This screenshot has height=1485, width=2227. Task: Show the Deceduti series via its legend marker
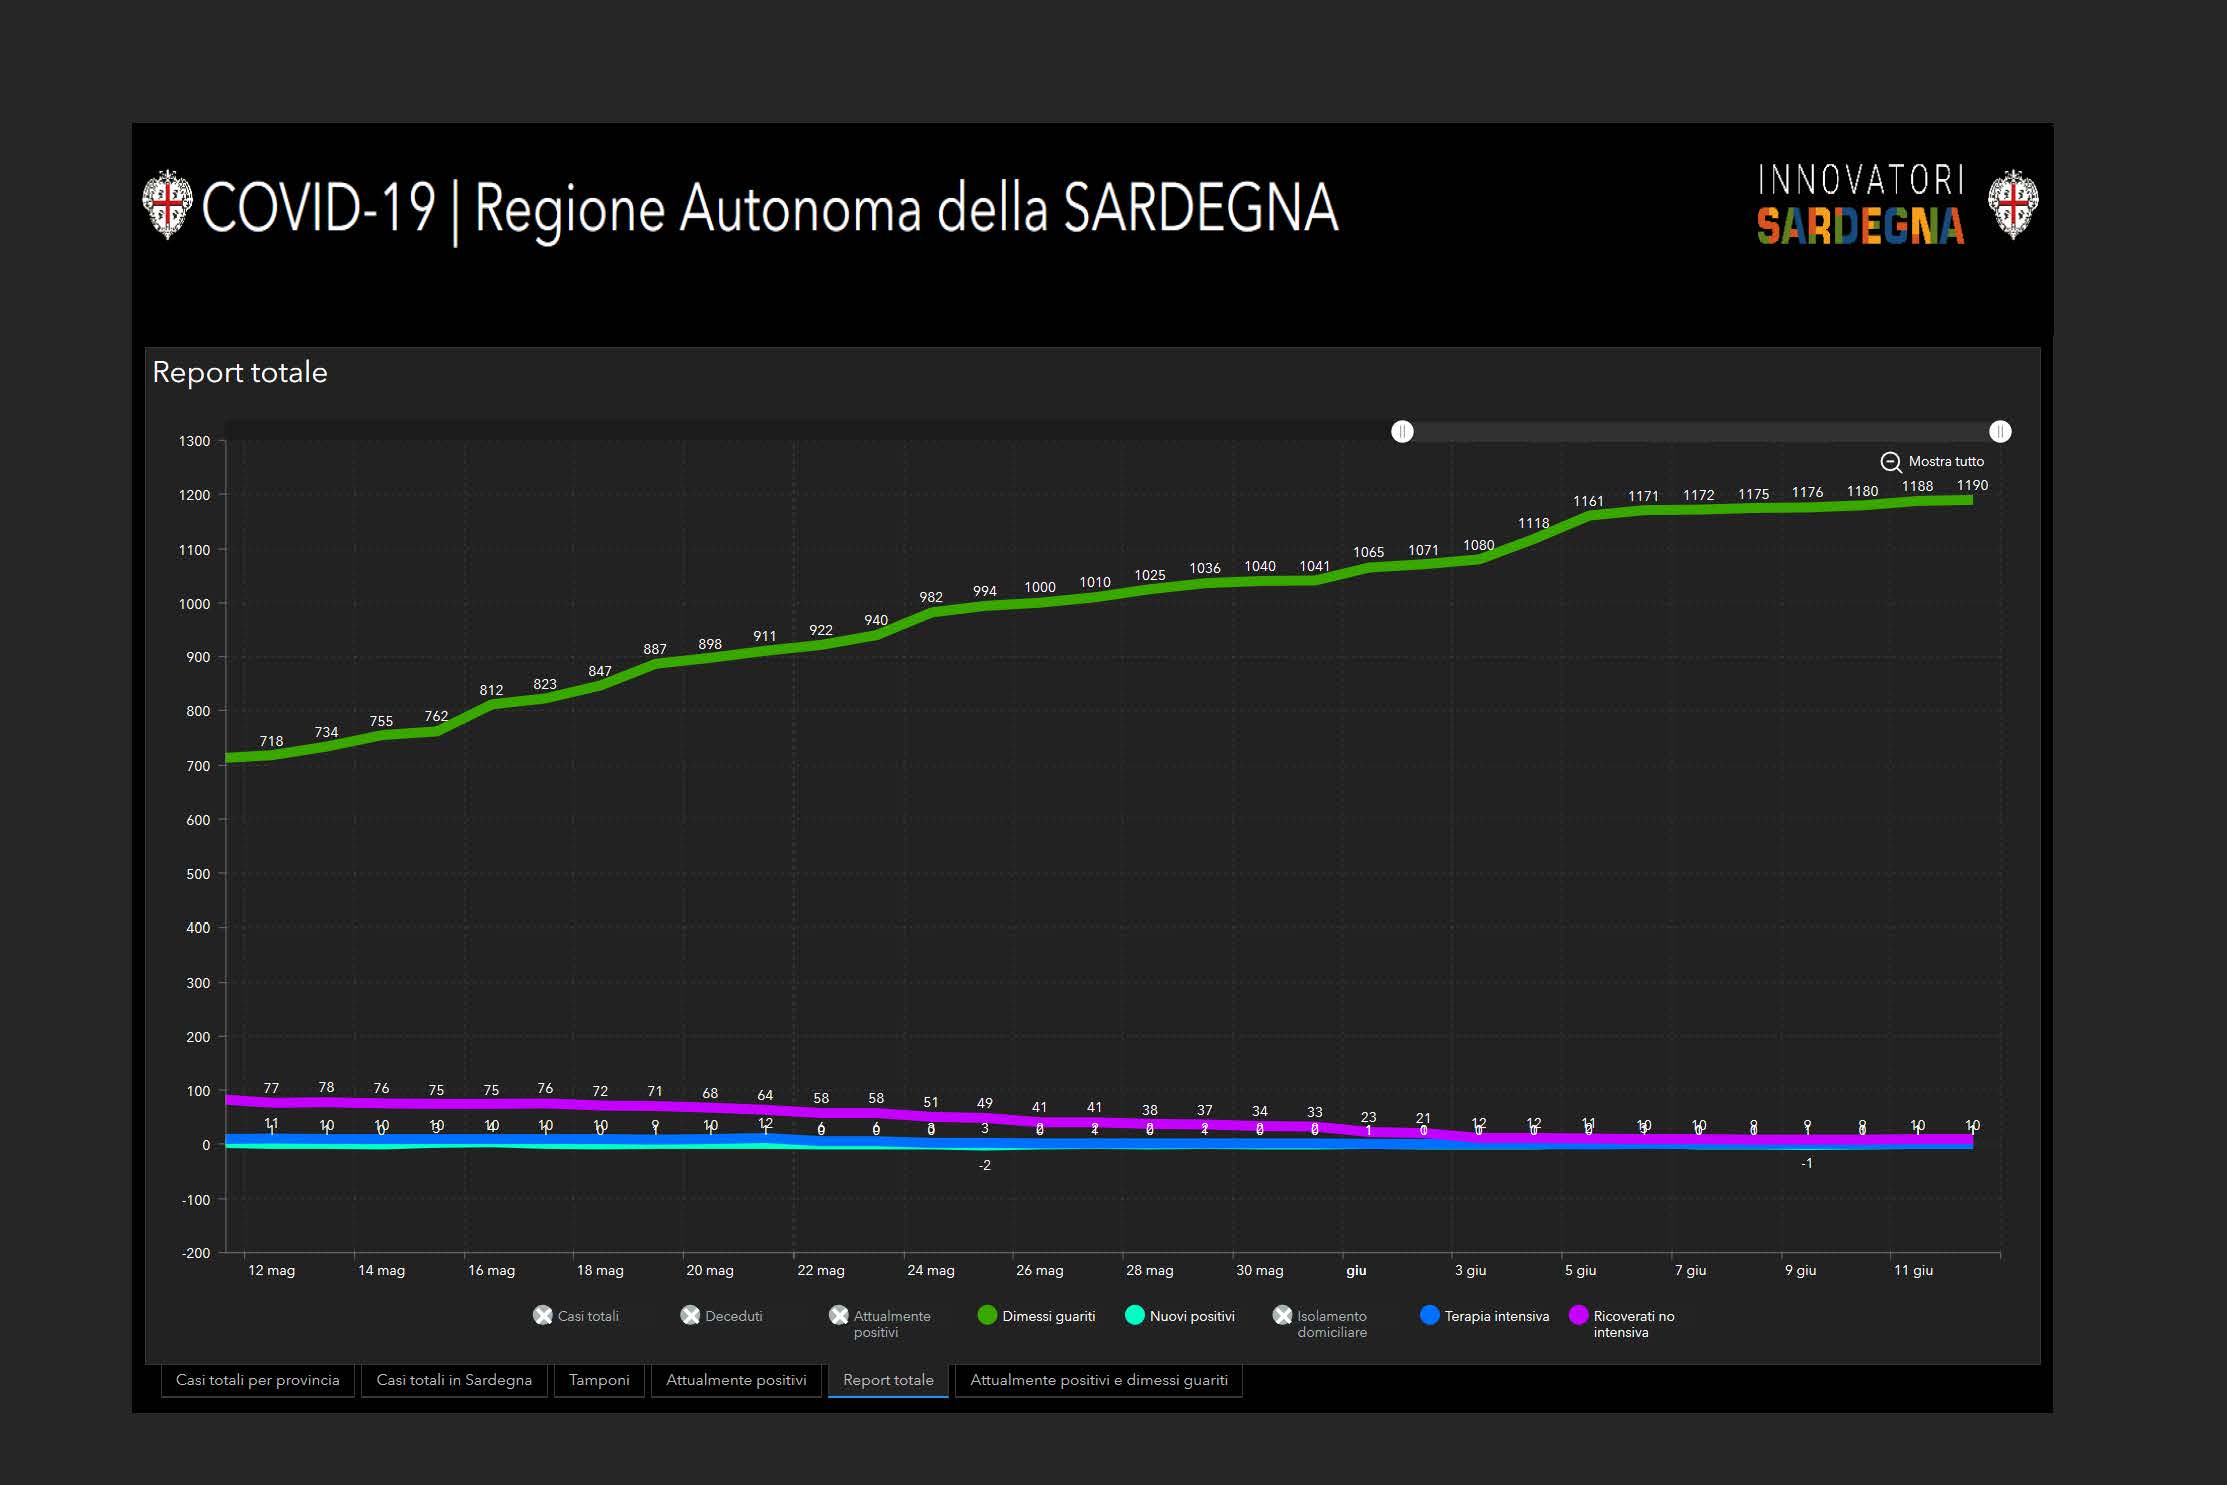click(690, 1316)
